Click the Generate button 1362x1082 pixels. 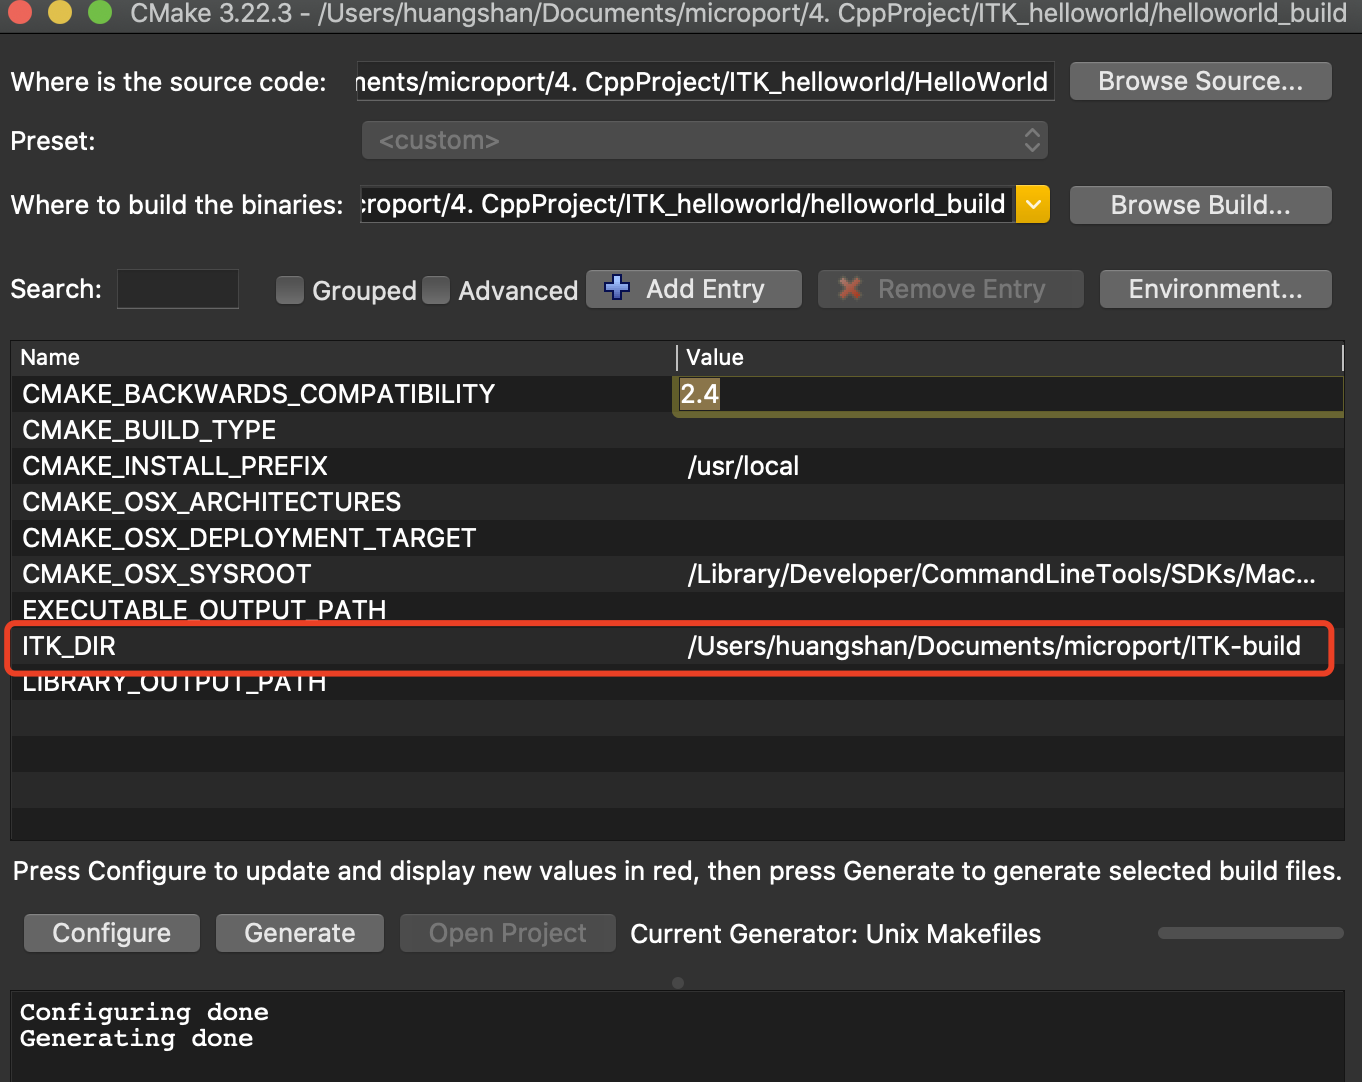point(300,933)
